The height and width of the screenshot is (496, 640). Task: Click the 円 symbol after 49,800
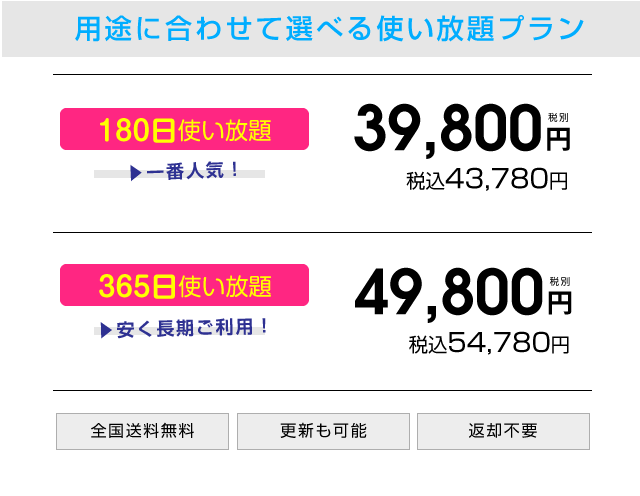tap(560, 303)
